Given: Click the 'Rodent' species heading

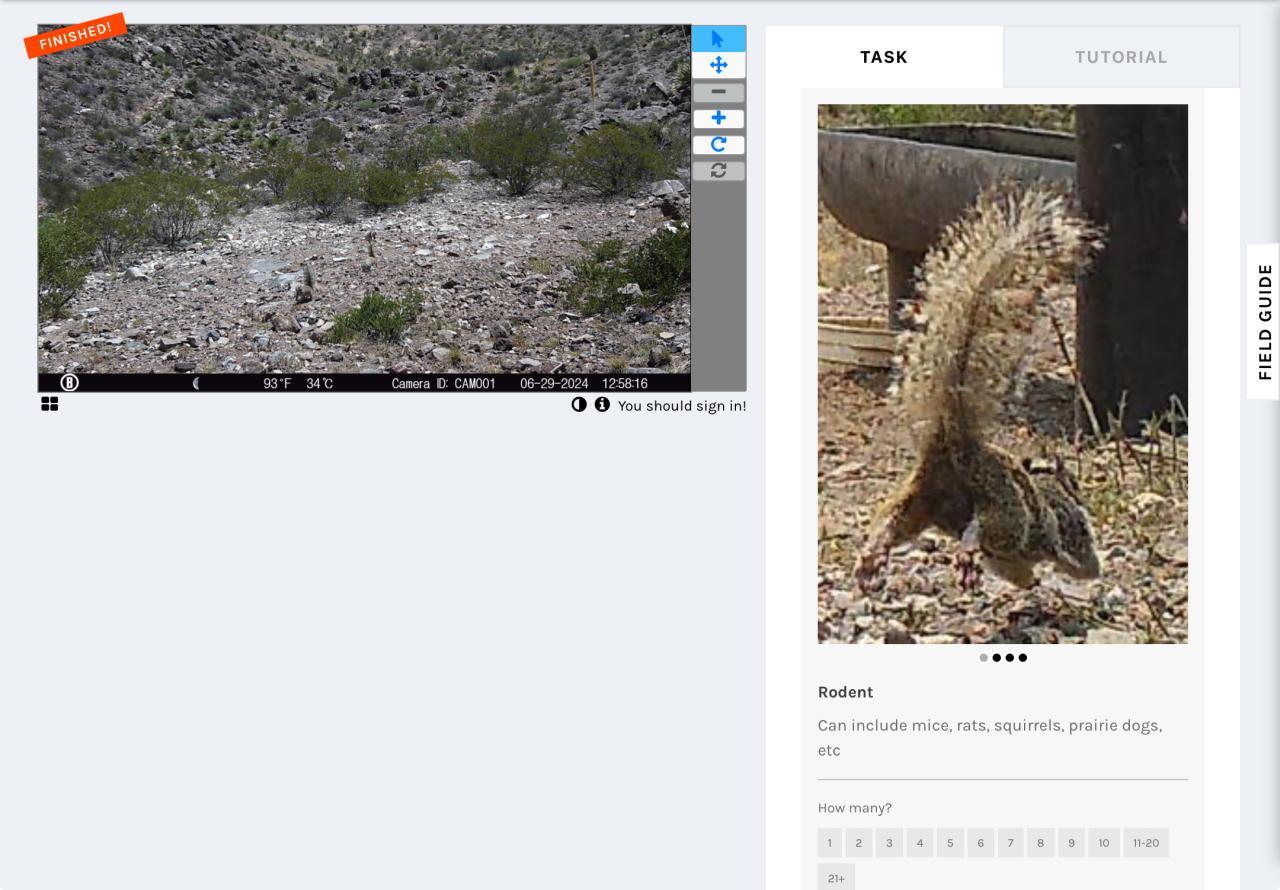Looking at the screenshot, I should pos(846,692).
